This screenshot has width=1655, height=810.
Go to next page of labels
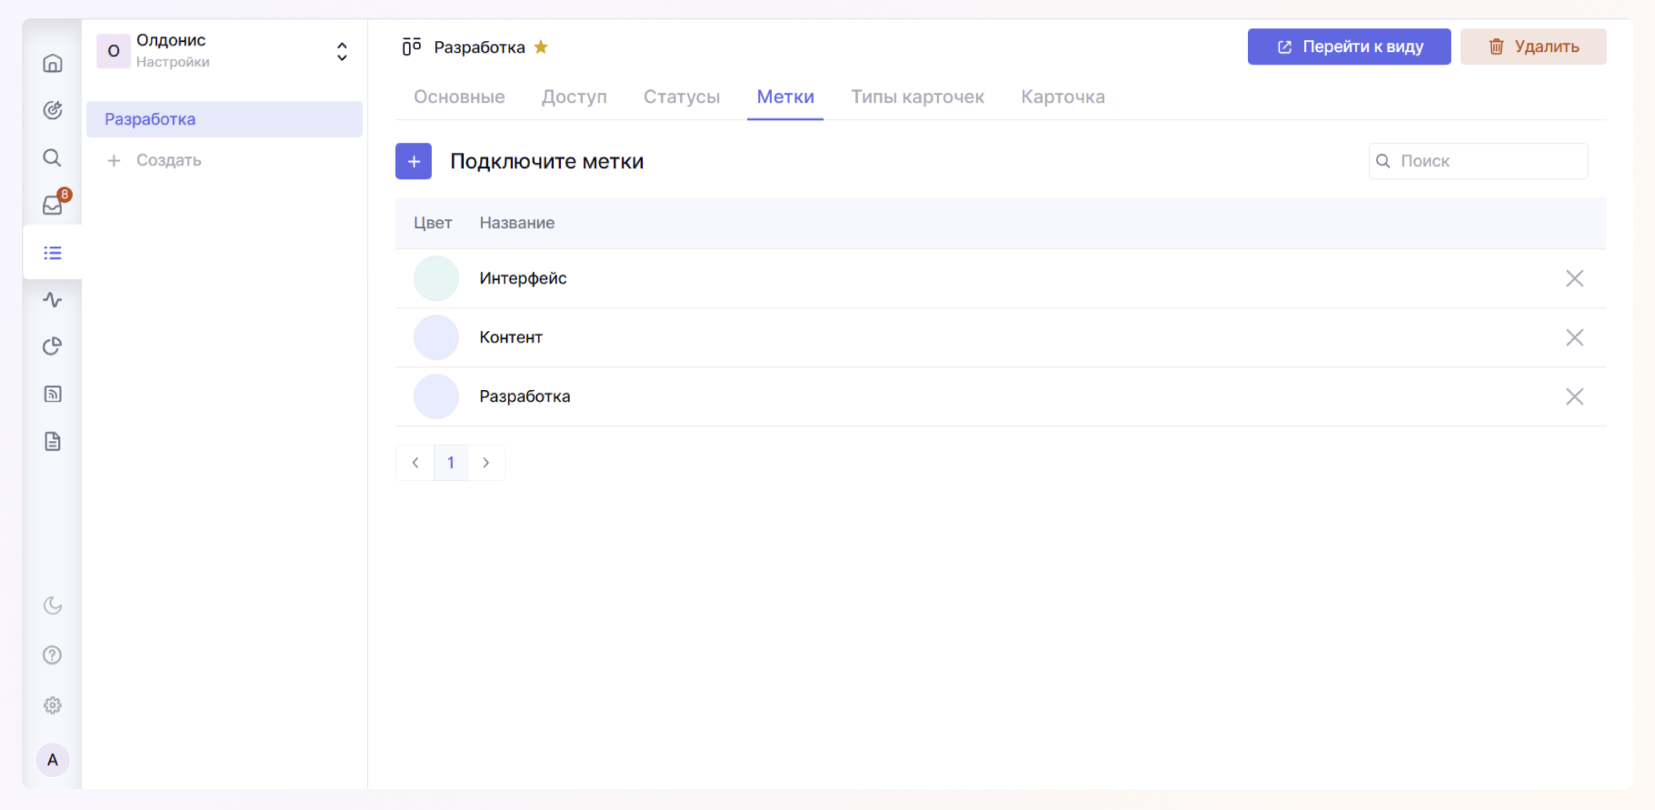point(486,463)
